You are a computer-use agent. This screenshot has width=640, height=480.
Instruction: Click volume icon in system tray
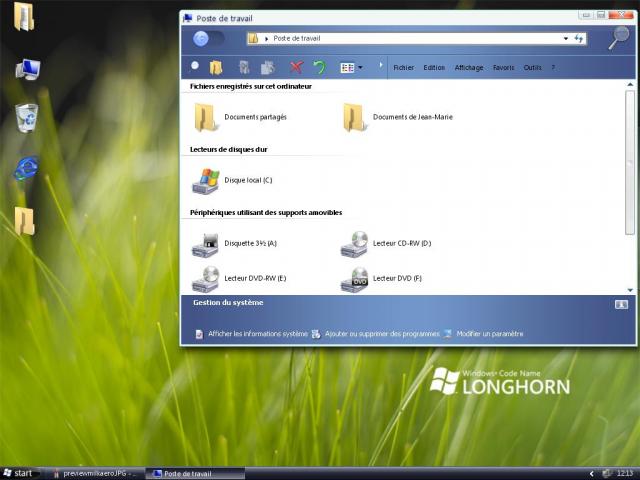(607, 473)
